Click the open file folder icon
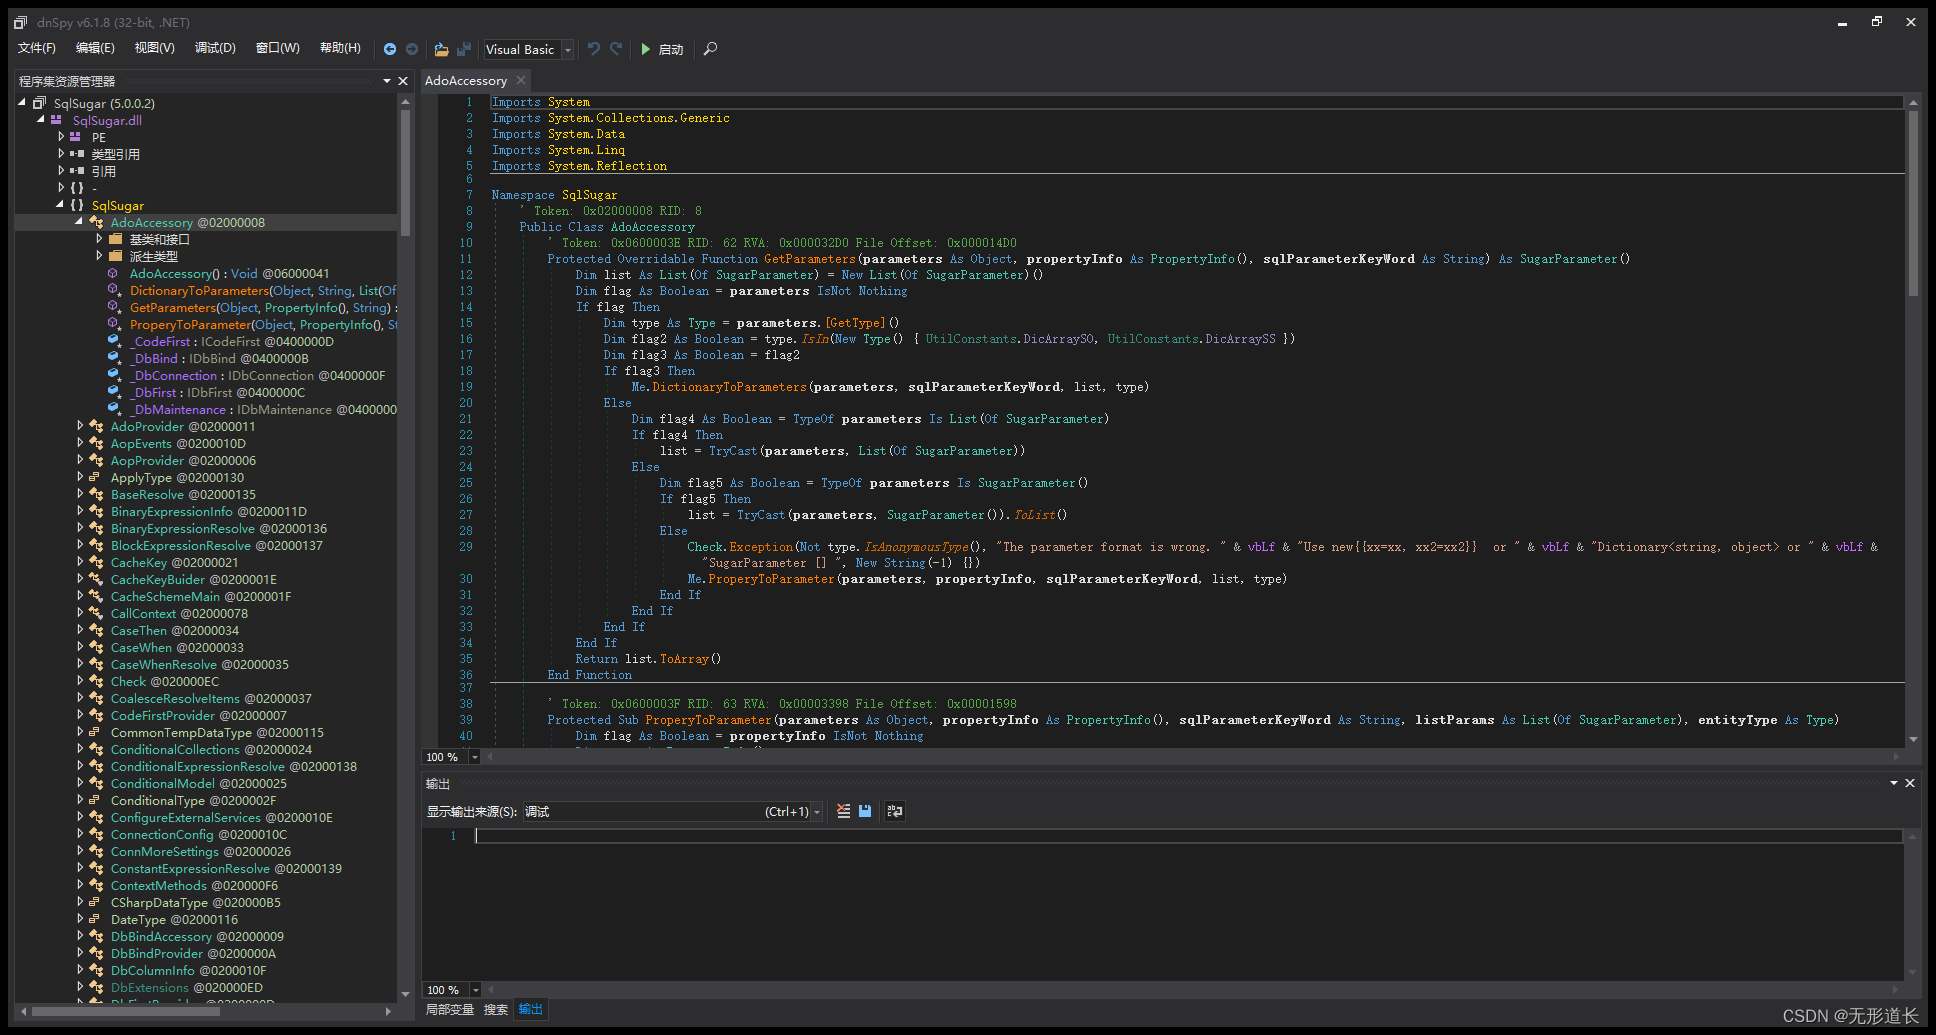1936x1035 pixels. pos(441,49)
